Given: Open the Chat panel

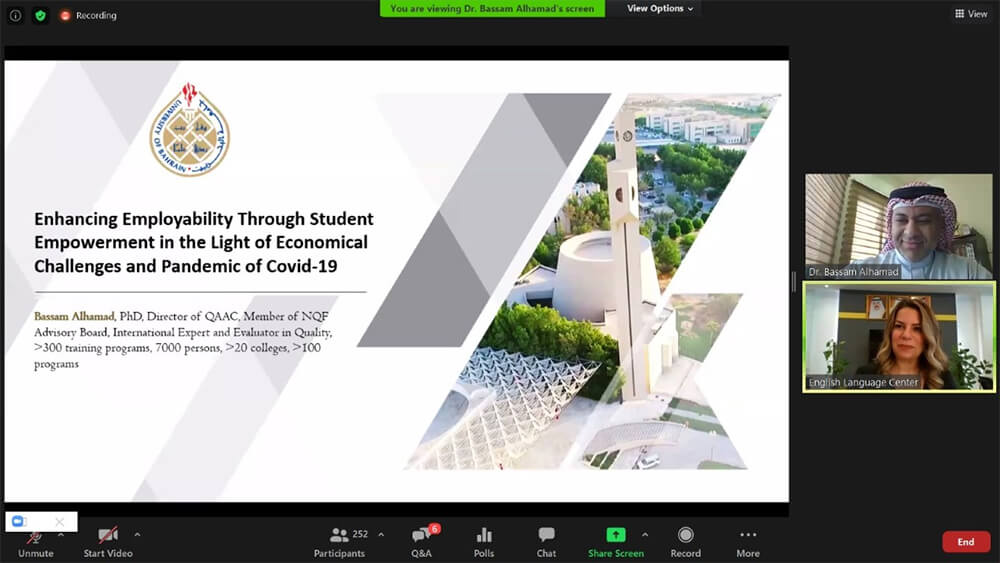Looking at the screenshot, I should (x=546, y=541).
